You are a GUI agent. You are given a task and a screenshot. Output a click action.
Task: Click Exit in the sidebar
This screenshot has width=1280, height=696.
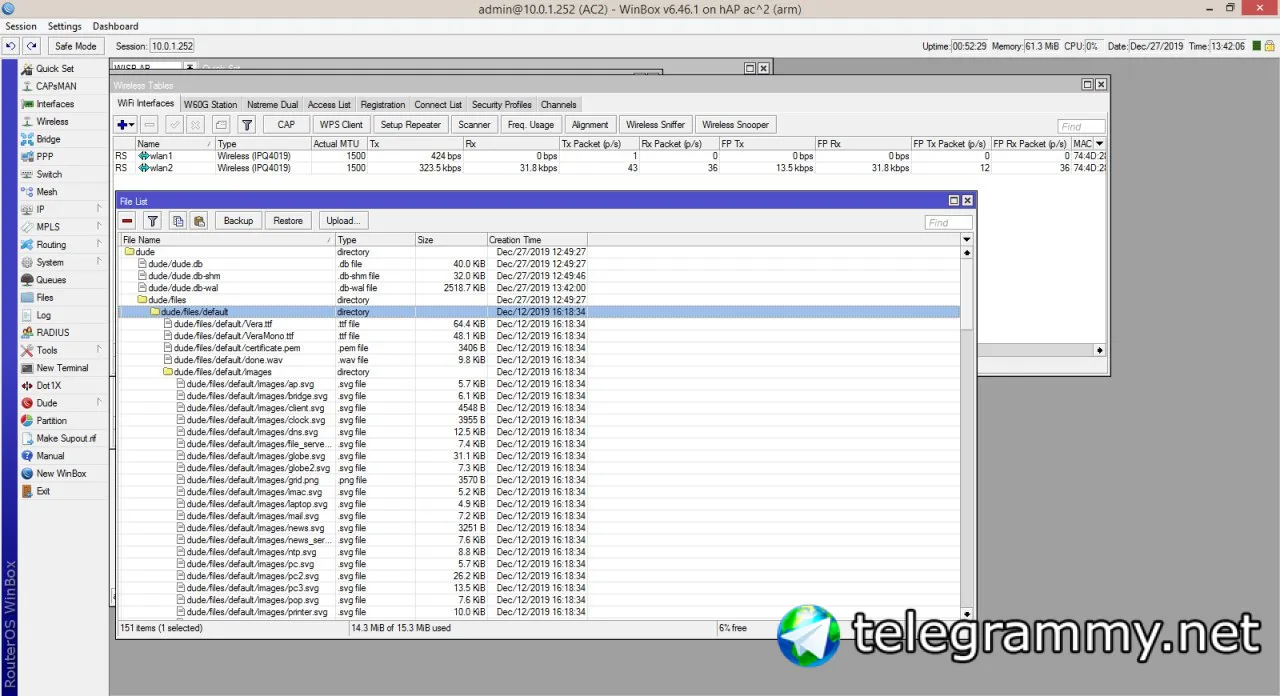click(x=43, y=491)
